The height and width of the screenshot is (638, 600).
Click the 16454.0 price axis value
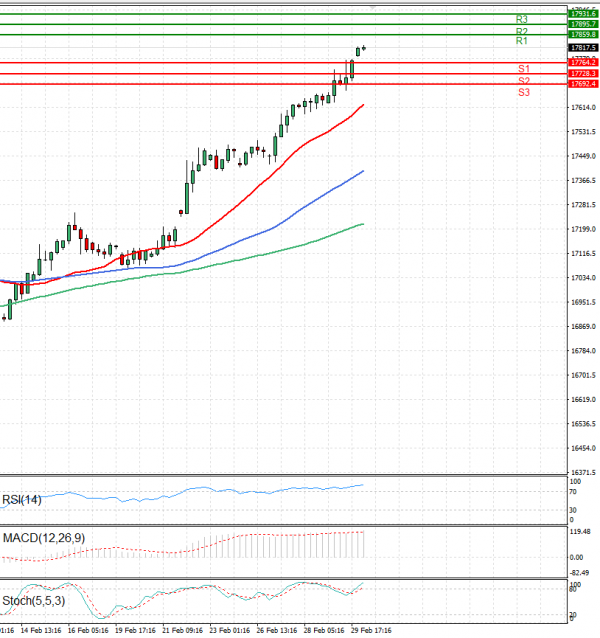coord(583,448)
